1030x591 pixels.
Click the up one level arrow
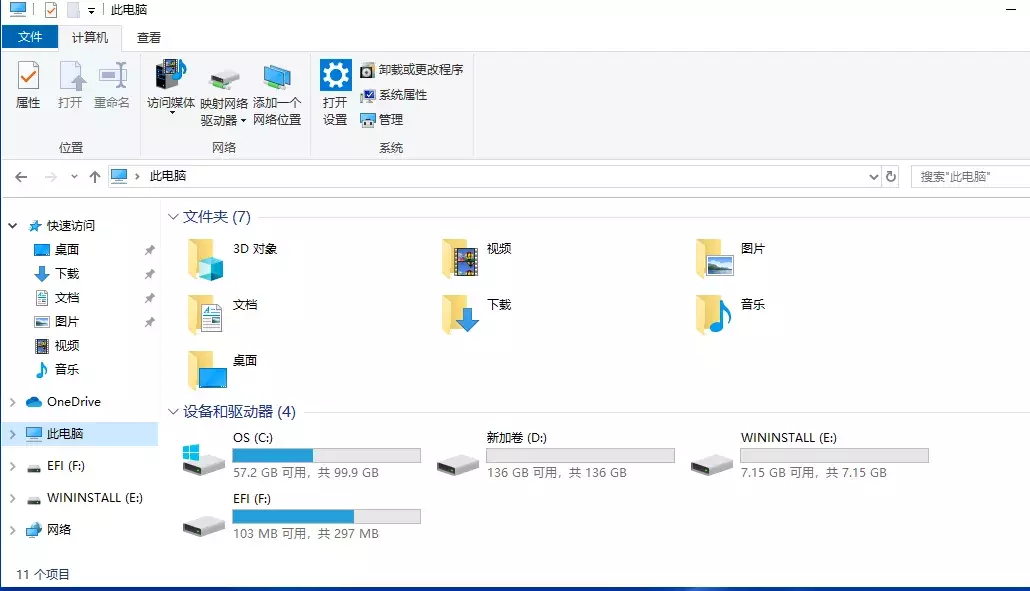click(x=95, y=177)
